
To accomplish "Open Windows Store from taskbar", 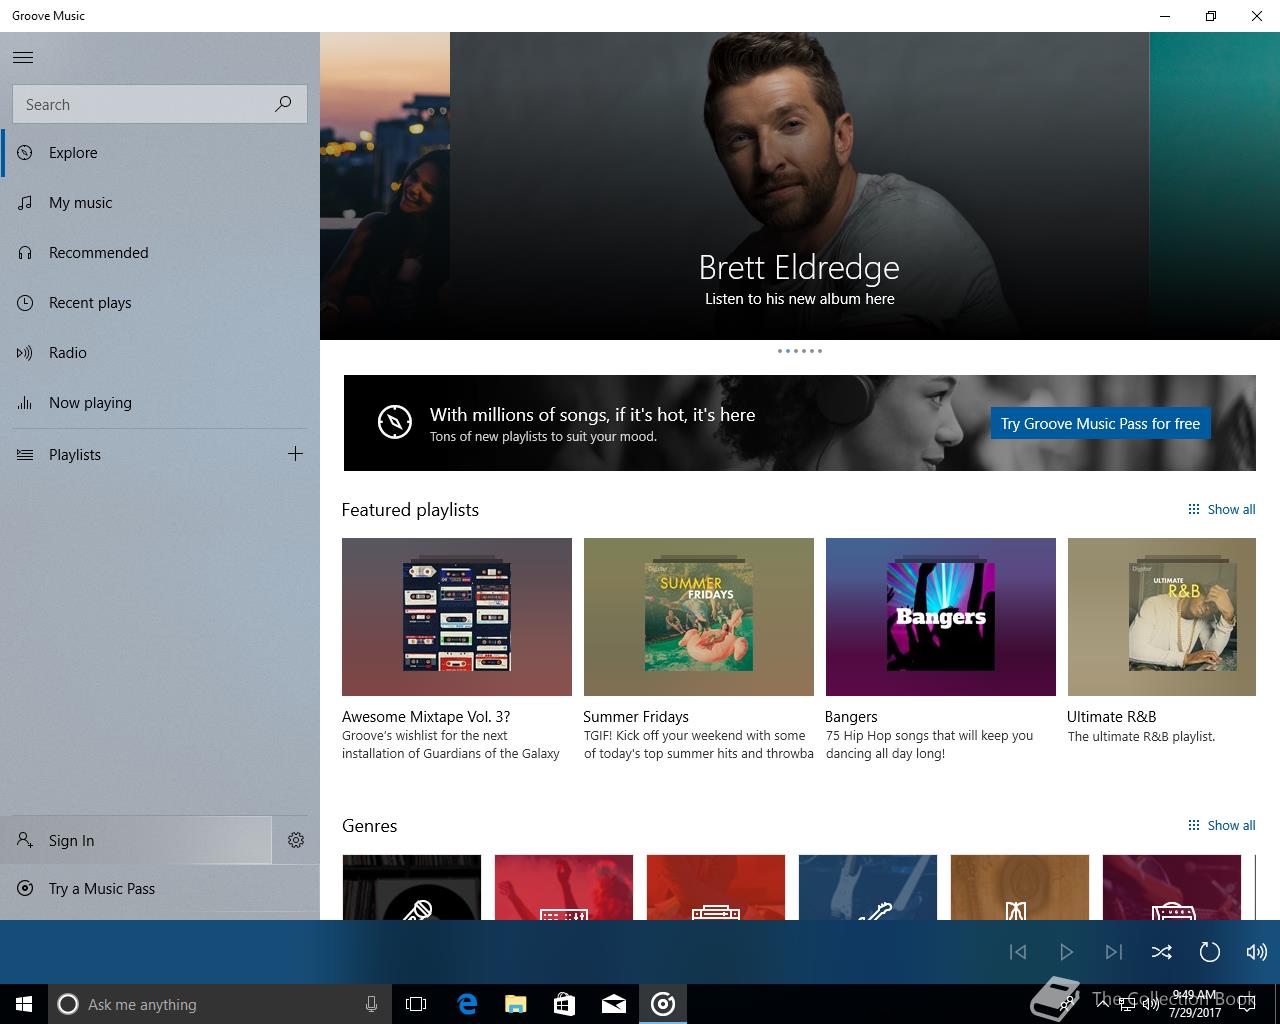I will (564, 1004).
